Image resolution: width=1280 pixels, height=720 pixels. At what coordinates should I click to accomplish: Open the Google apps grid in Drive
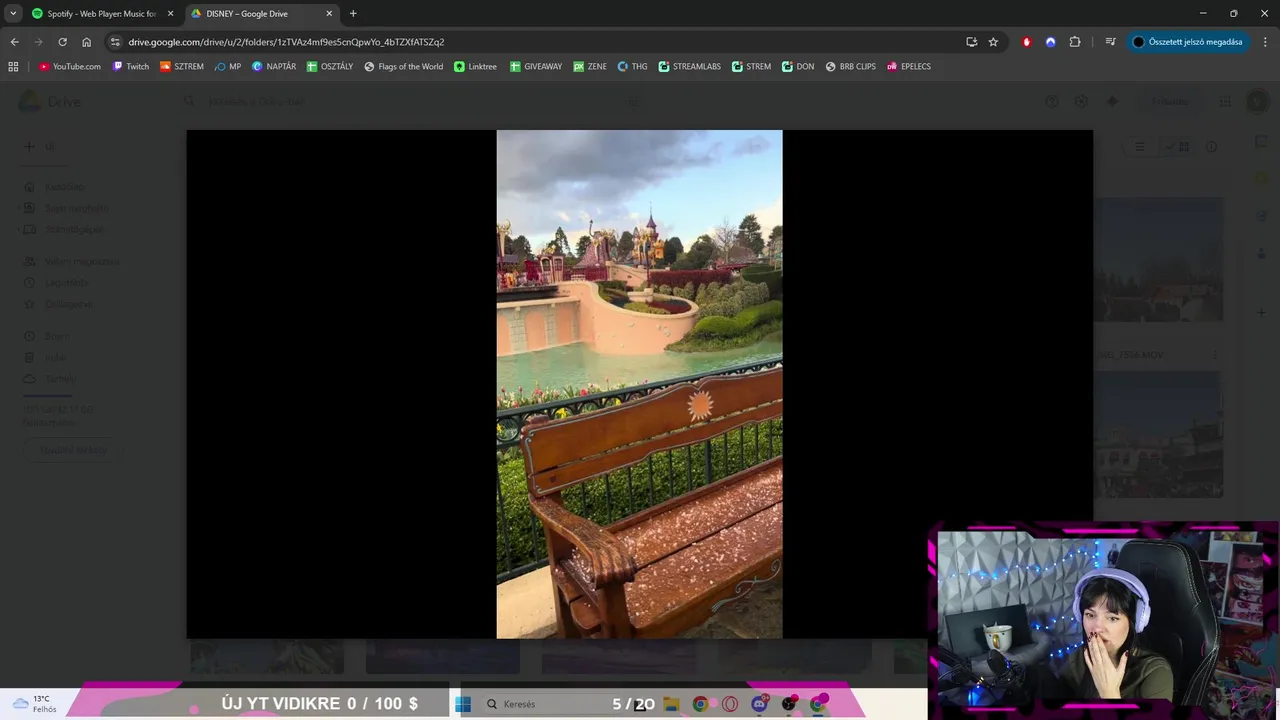[1225, 102]
